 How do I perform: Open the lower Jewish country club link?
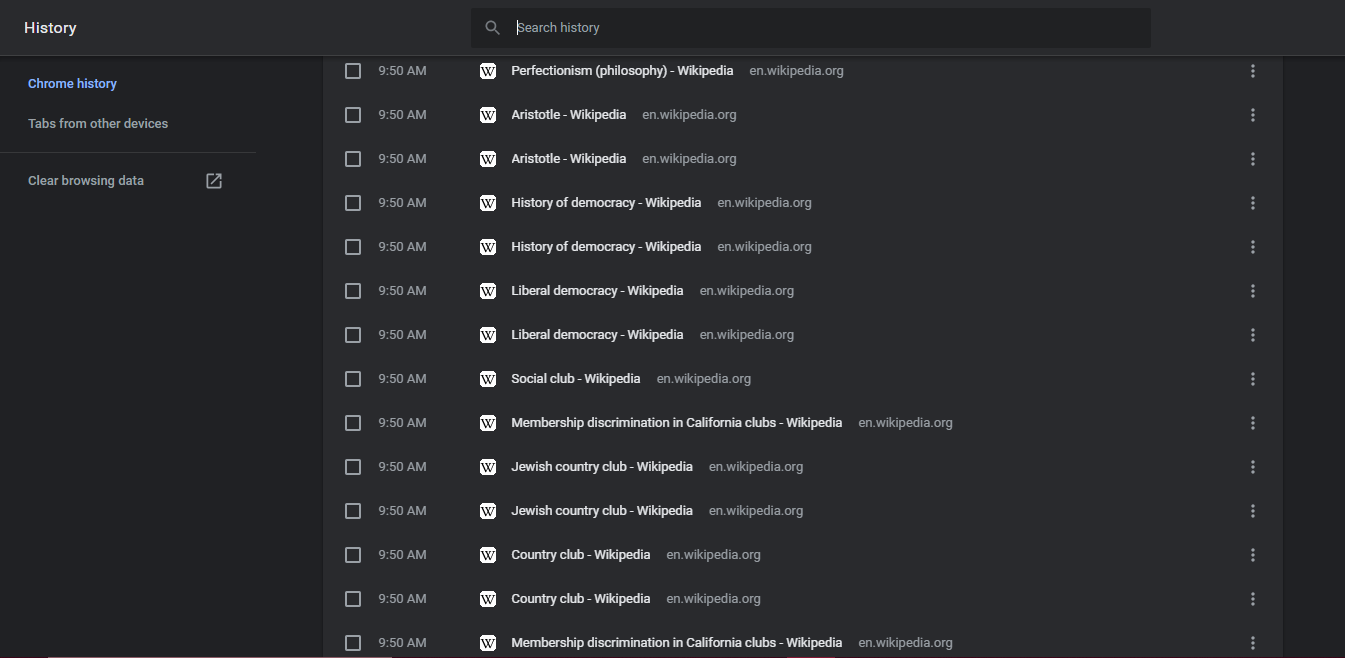(x=602, y=511)
